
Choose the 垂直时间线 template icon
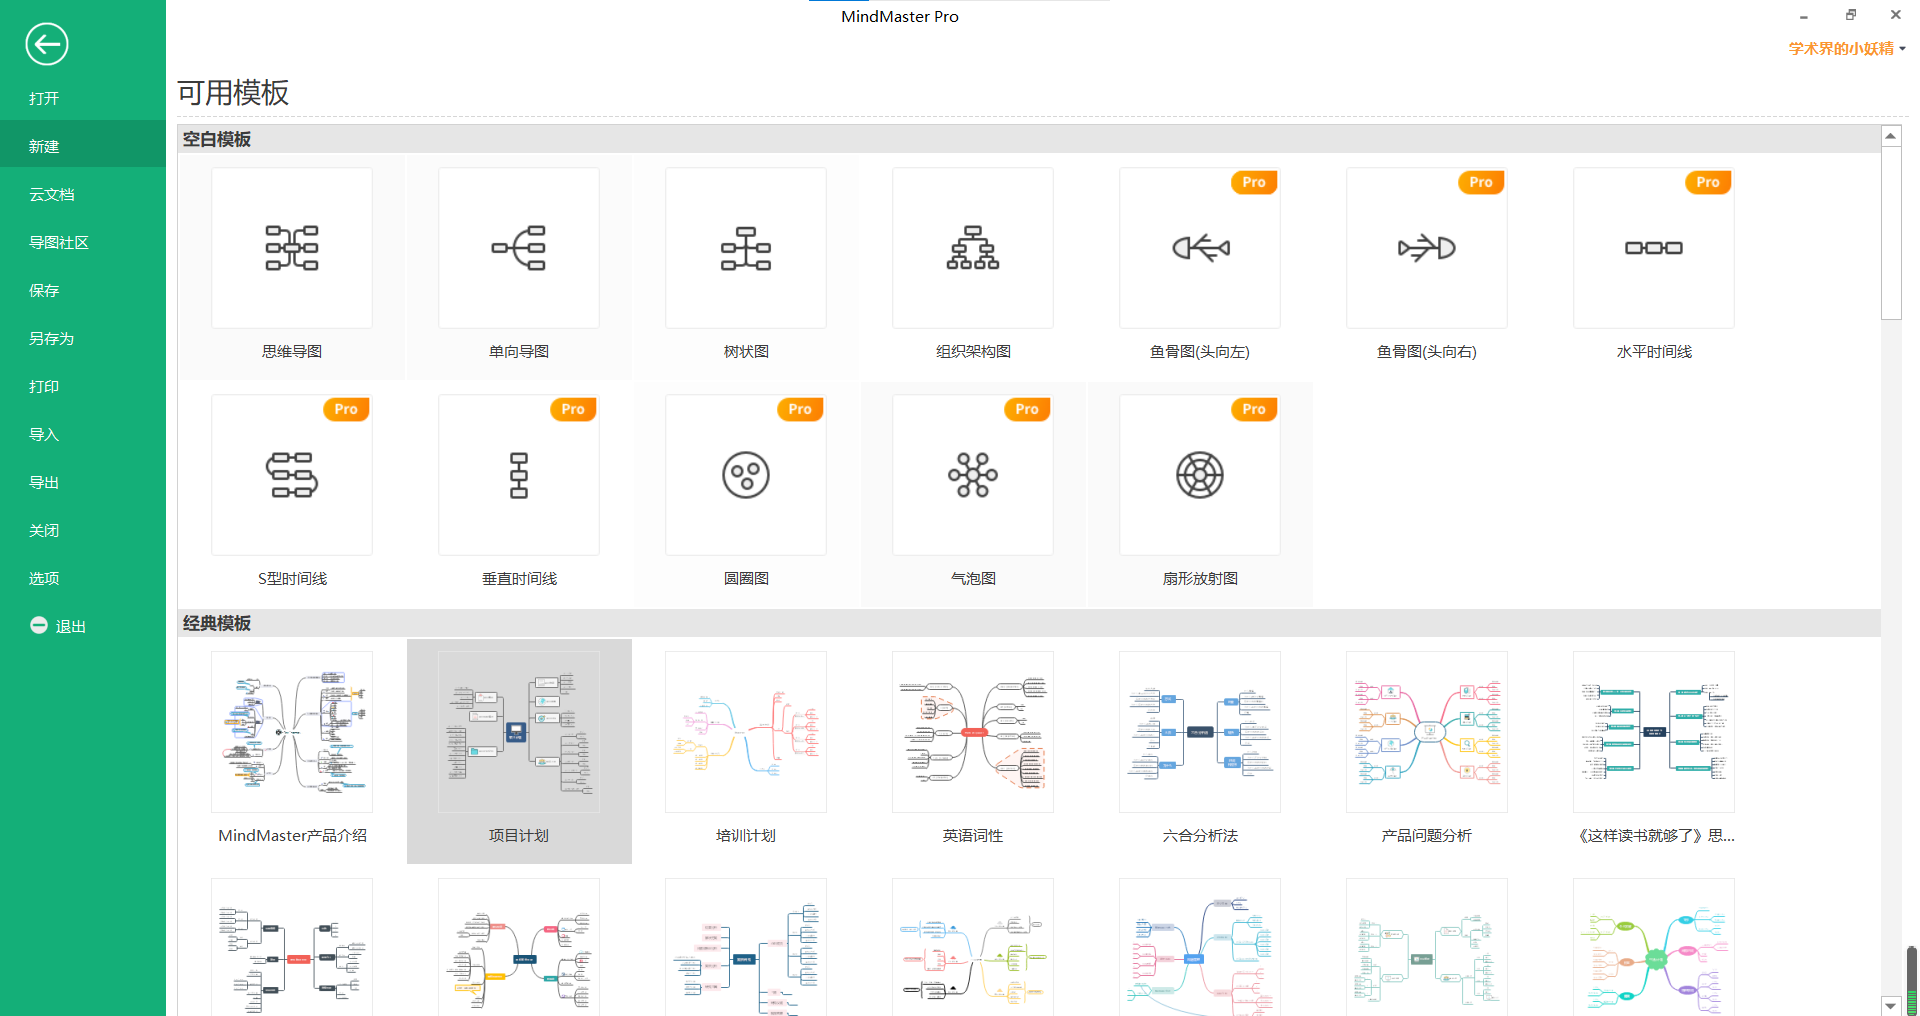[519, 475]
